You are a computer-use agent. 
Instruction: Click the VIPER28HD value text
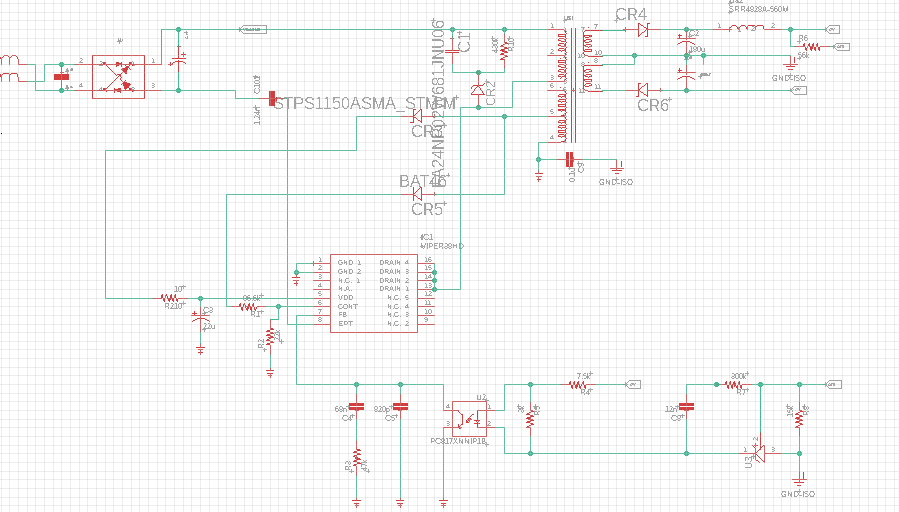pos(442,246)
